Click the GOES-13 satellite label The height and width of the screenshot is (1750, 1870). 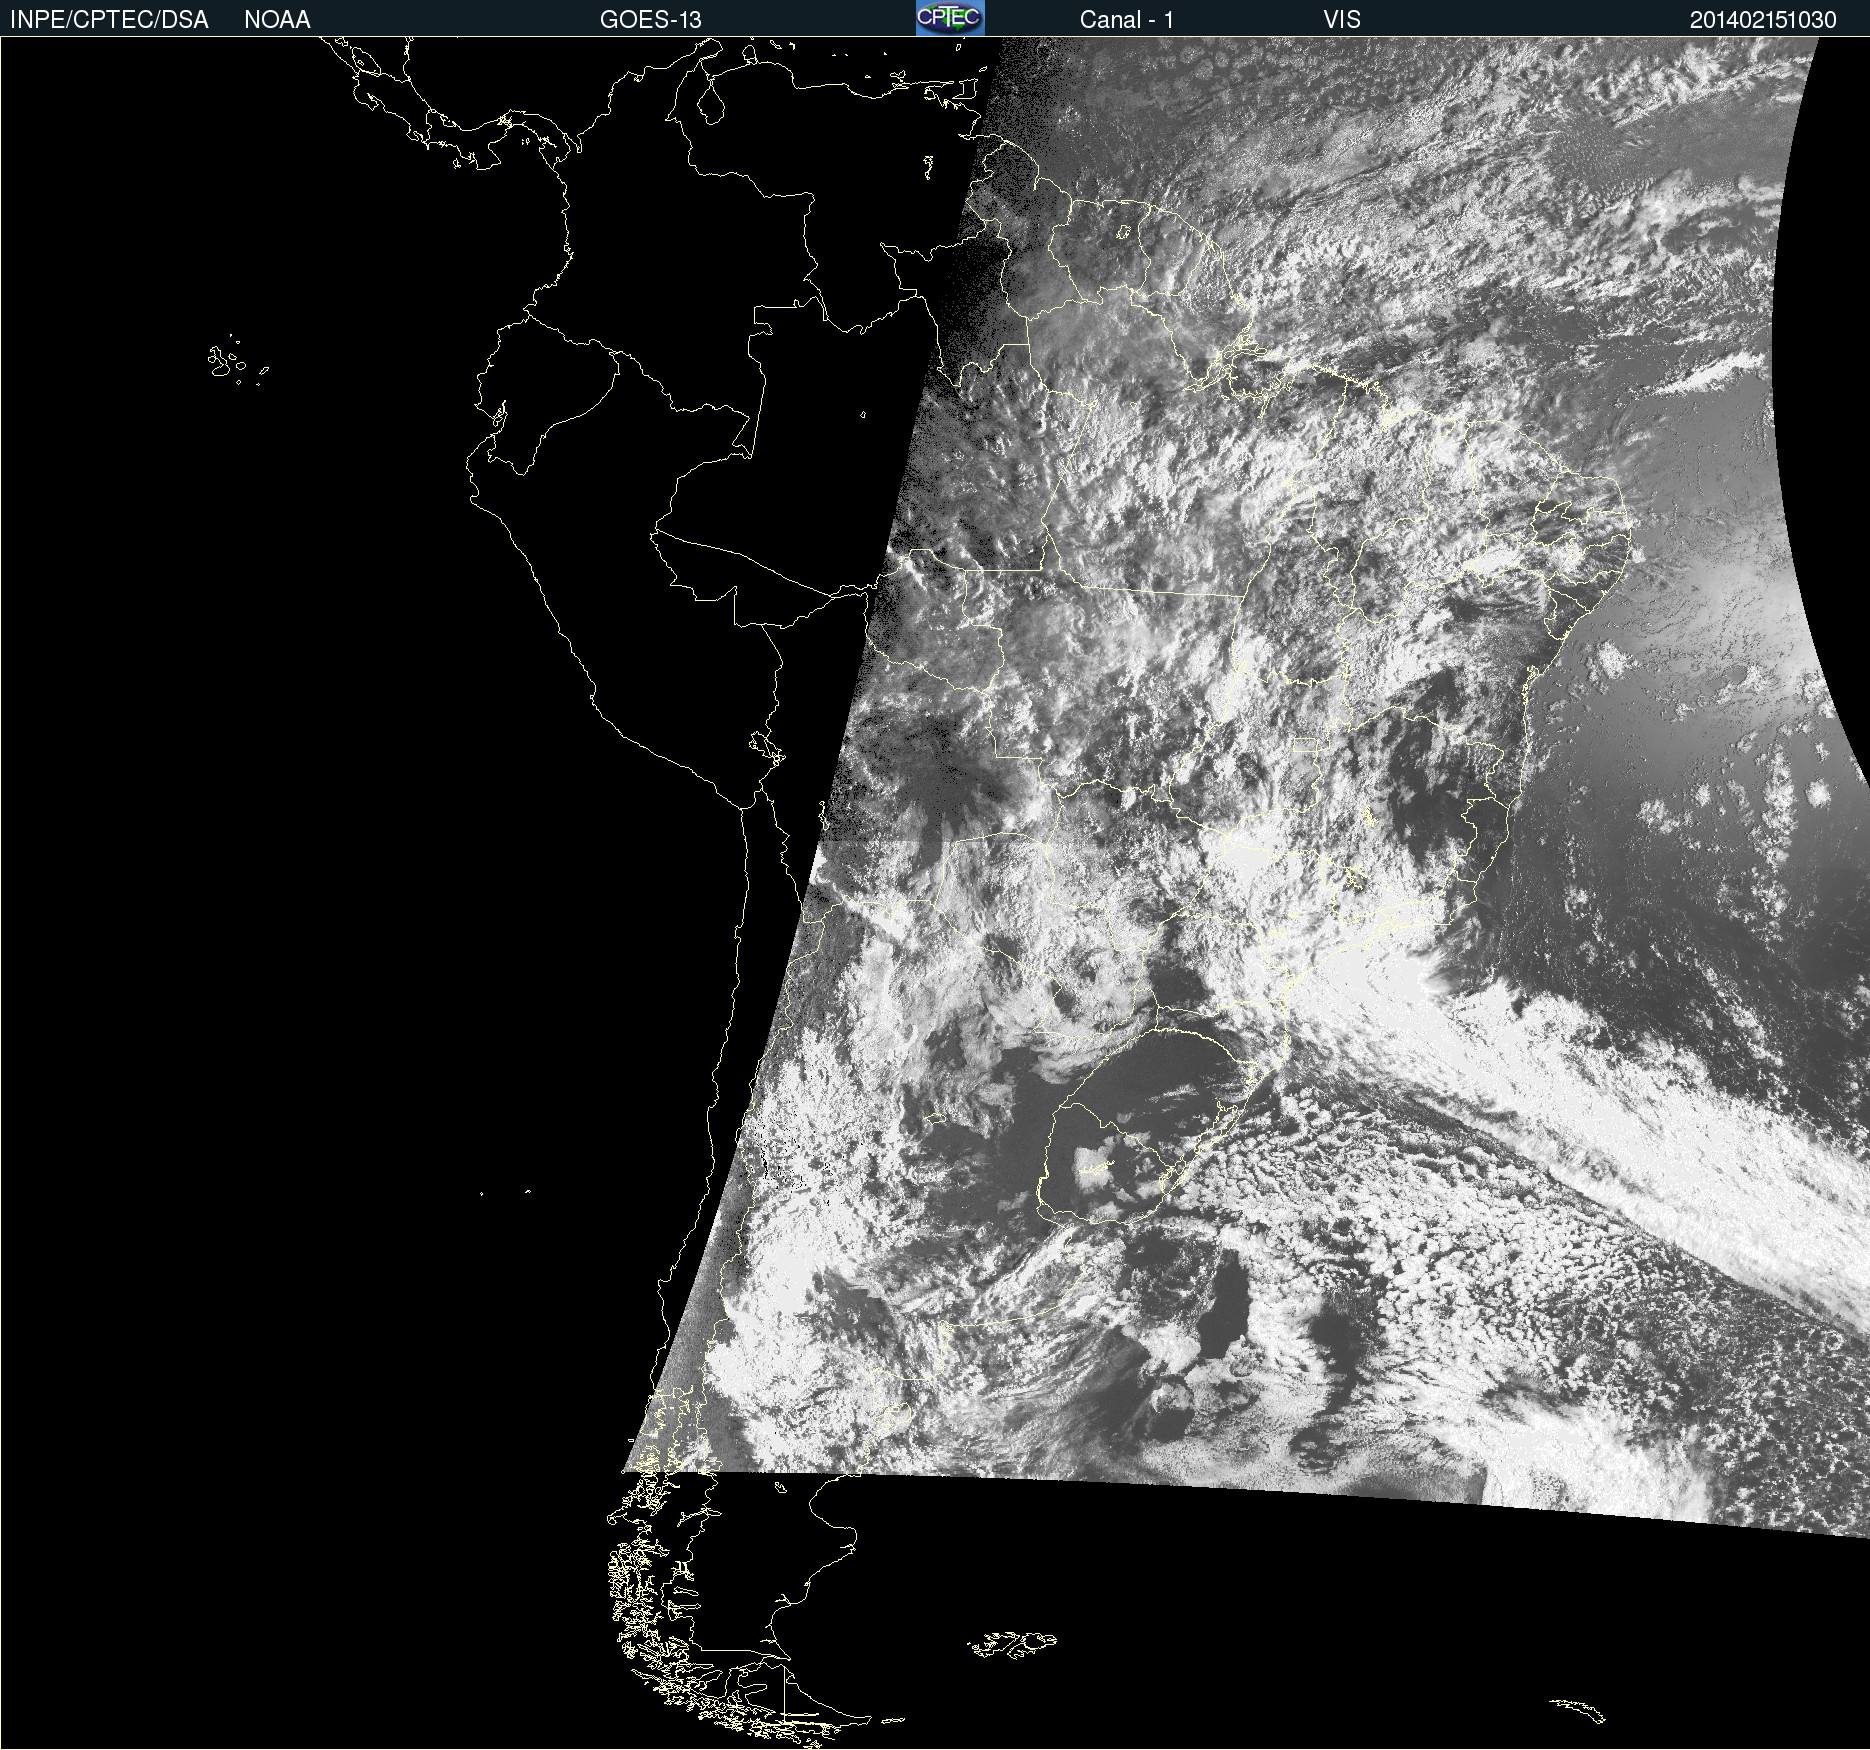click(651, 20)
